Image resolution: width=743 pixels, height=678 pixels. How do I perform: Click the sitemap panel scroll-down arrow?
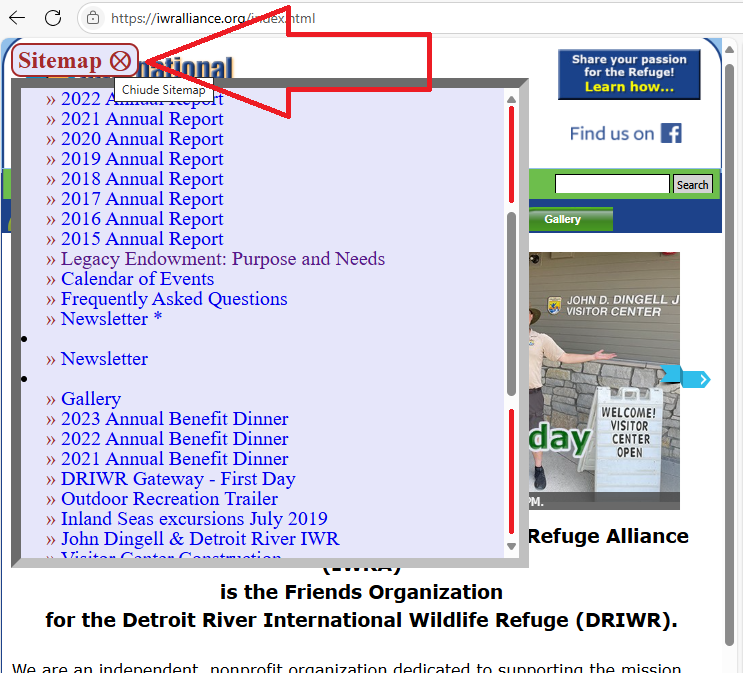coord(511,546)
